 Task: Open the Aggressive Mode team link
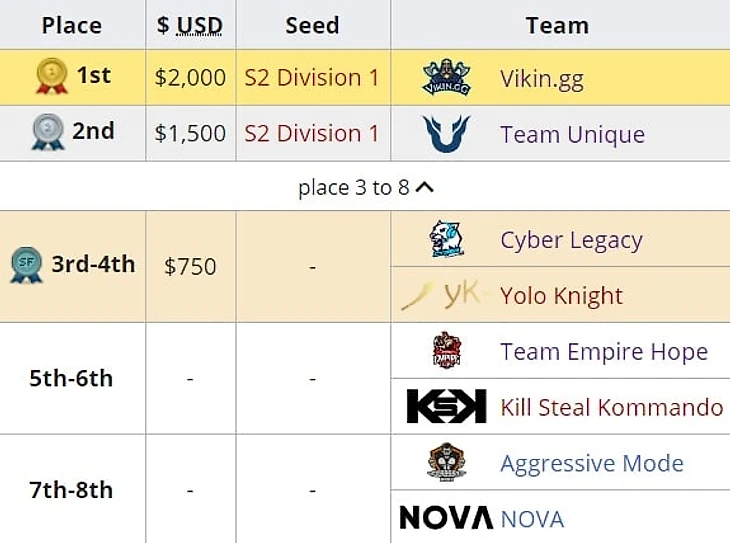pos(592,463)
